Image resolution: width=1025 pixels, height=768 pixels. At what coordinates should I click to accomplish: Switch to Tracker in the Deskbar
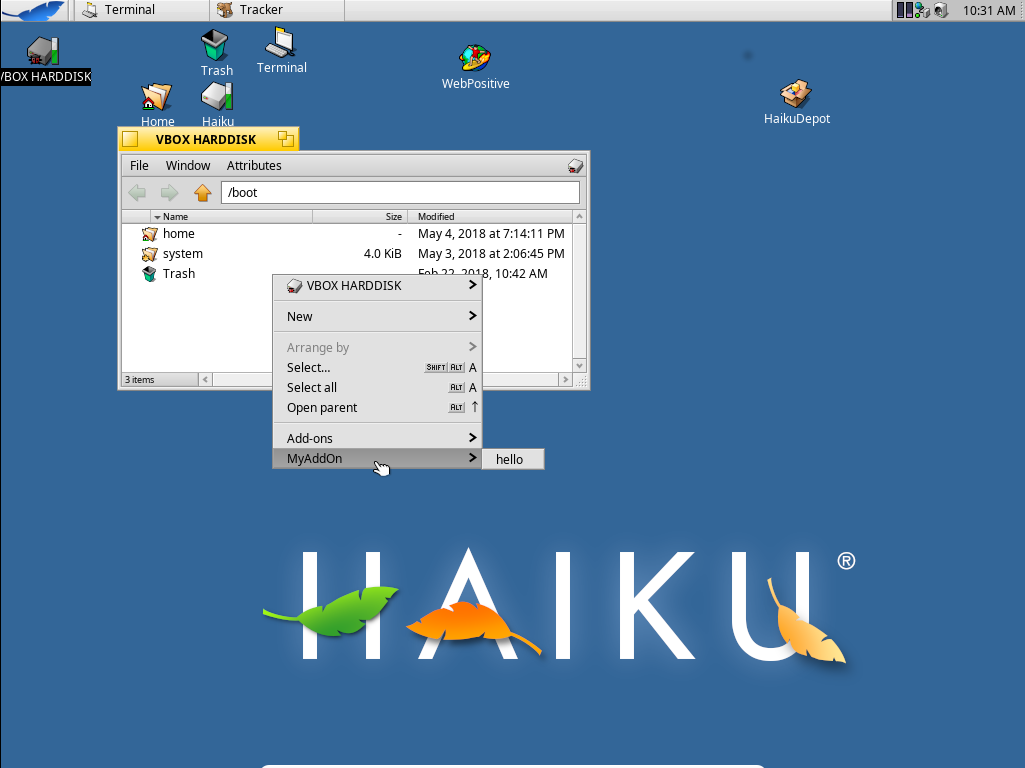pyautogui.click(x=277, y=10)
